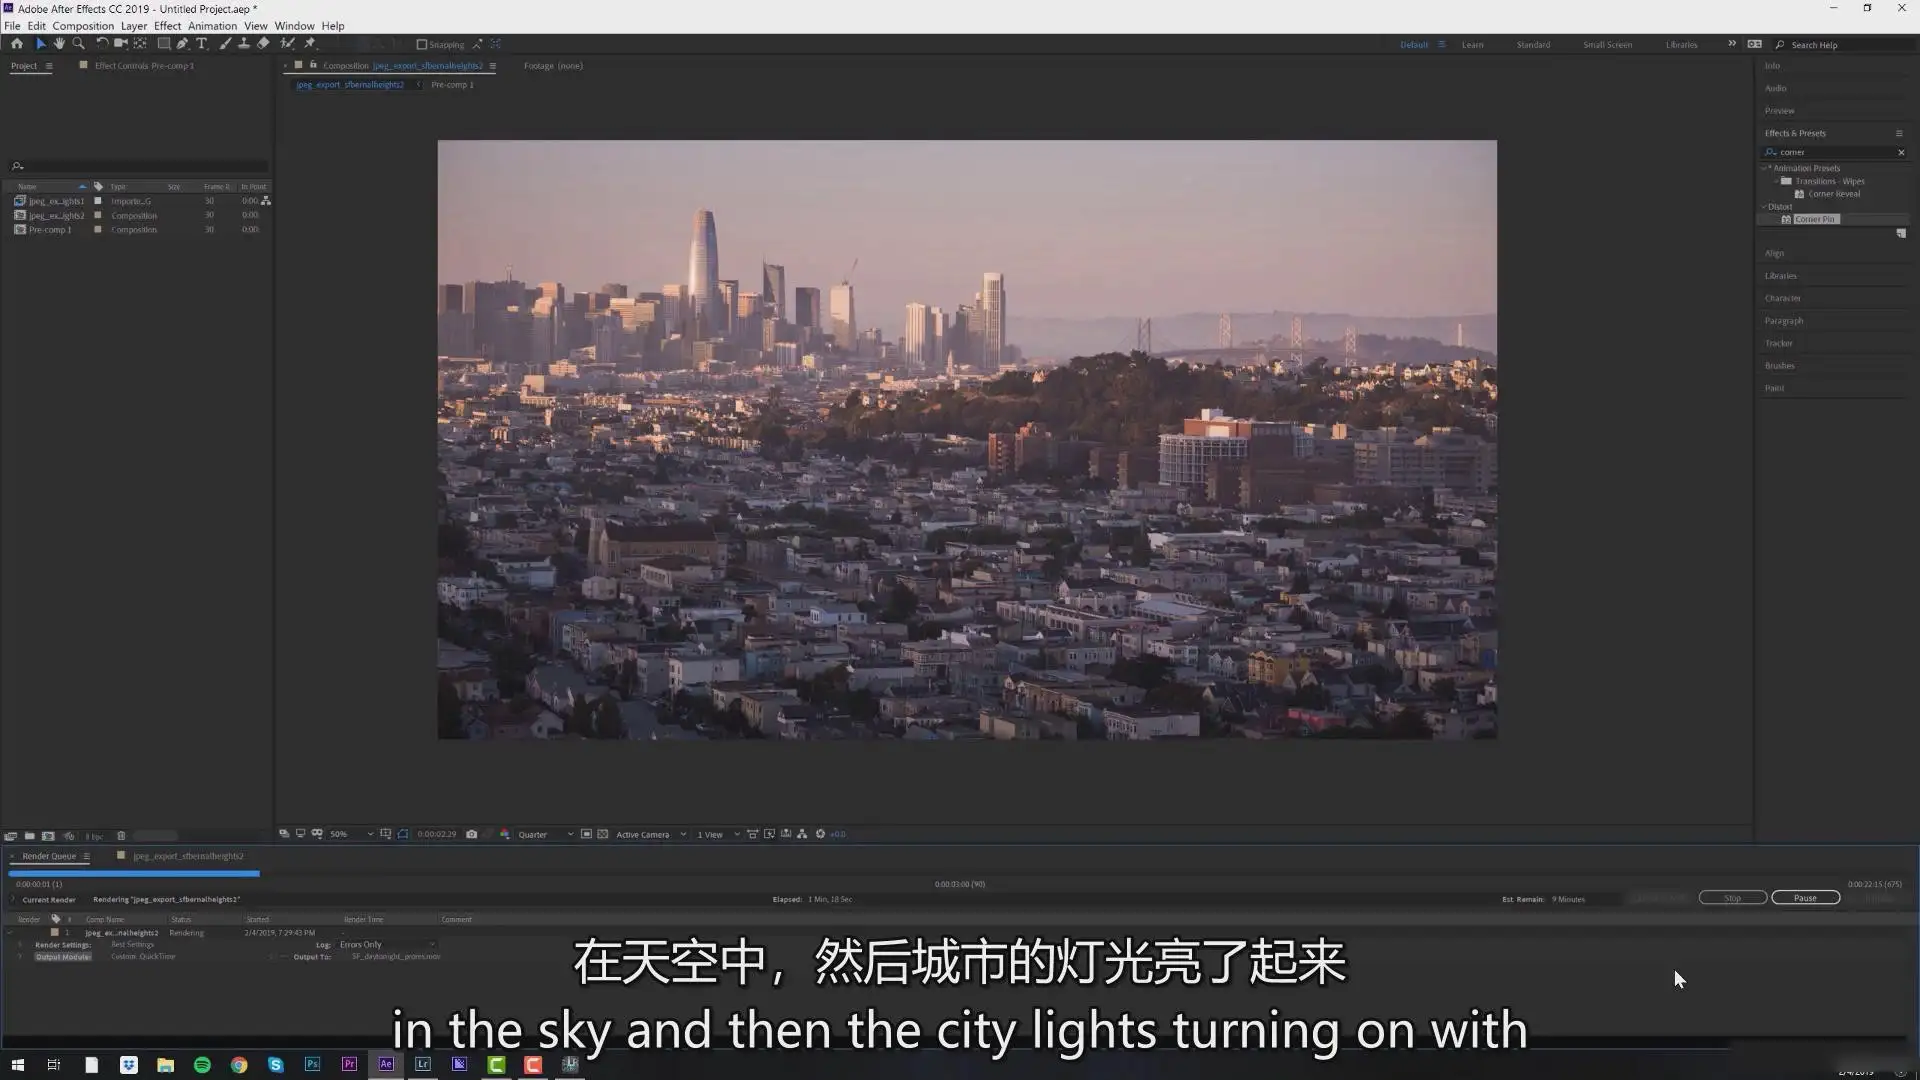Toggle the mask and shape path visibility
Screen dimensions: 1920x1080
pos(403,834)
